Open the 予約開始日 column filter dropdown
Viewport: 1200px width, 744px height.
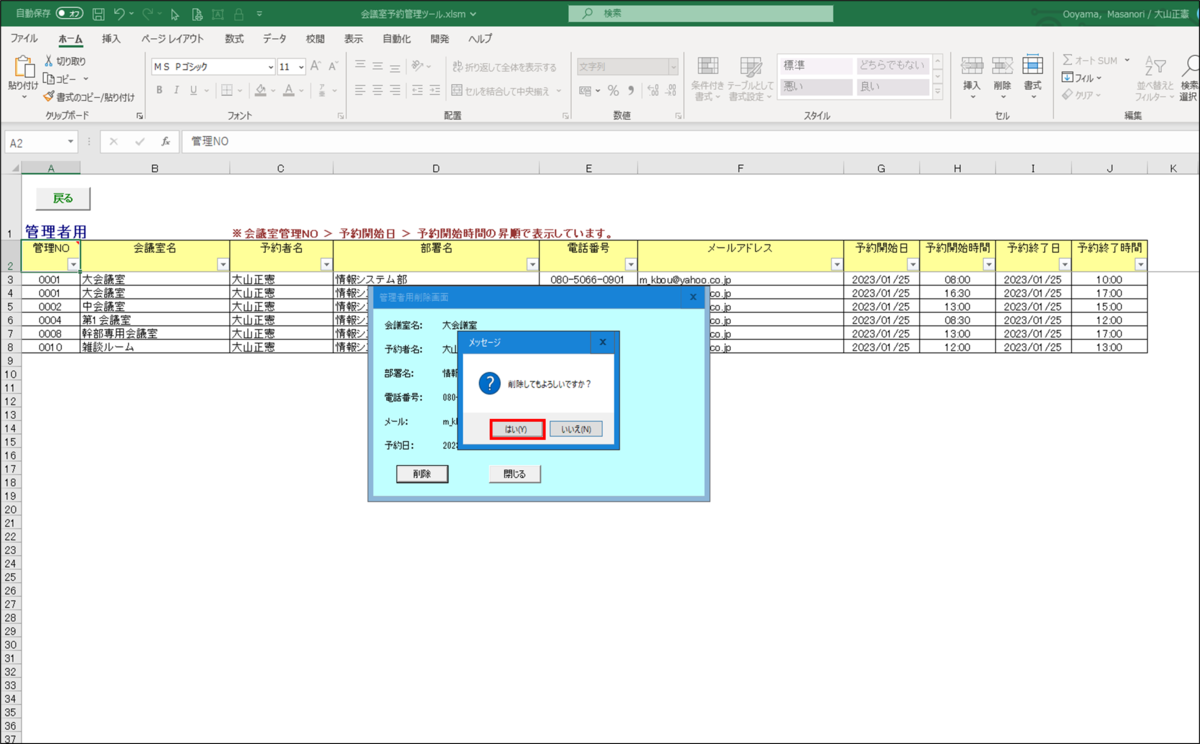tap(913, 264)
